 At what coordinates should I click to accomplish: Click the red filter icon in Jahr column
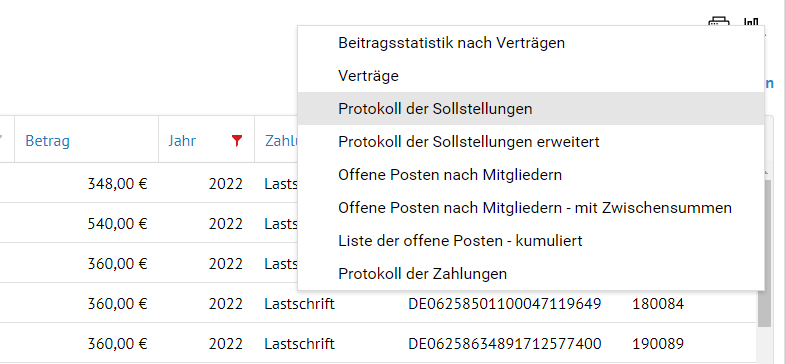point(237,141)
